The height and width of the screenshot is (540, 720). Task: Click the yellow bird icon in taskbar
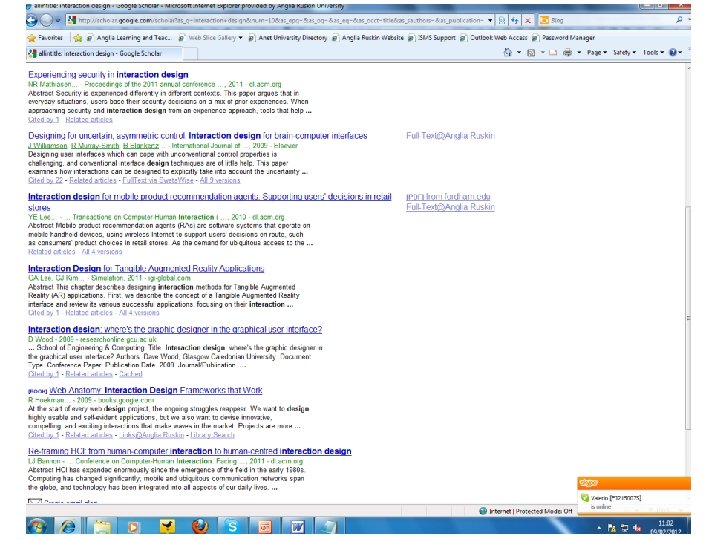pos(167,526)
